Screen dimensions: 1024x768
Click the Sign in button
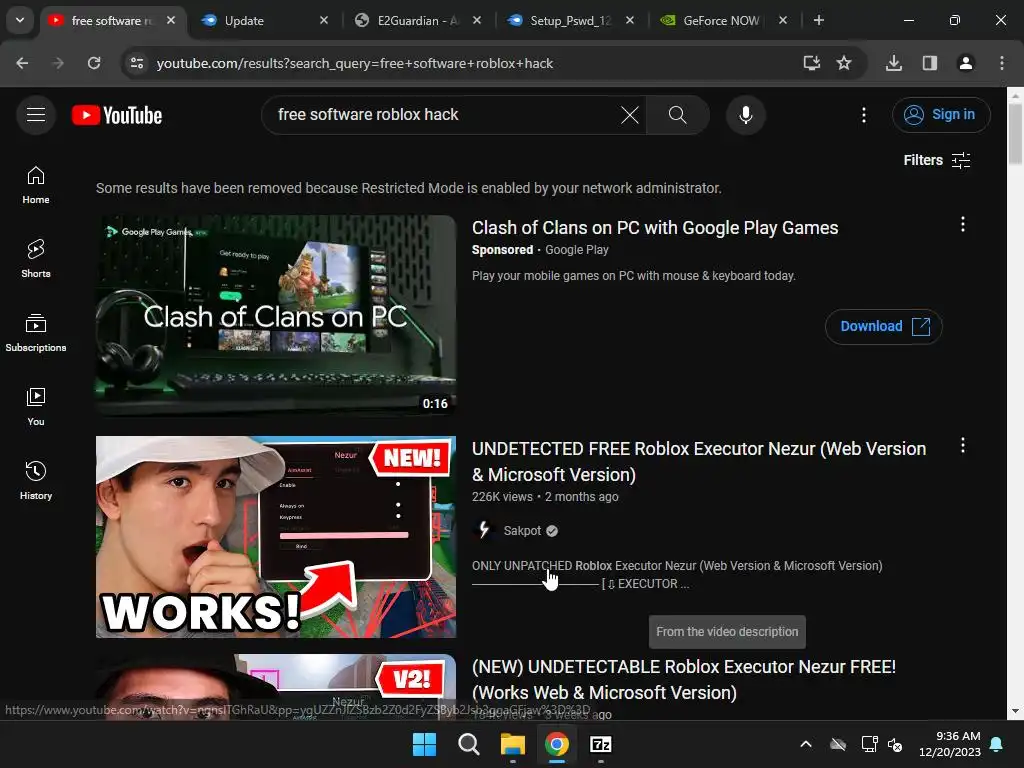click(x=940, y=115)
